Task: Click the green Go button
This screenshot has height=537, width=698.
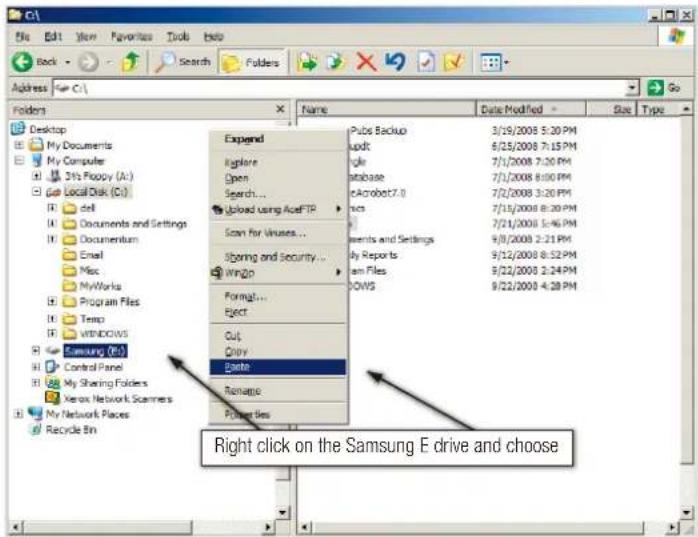Action: click(664, 87)
